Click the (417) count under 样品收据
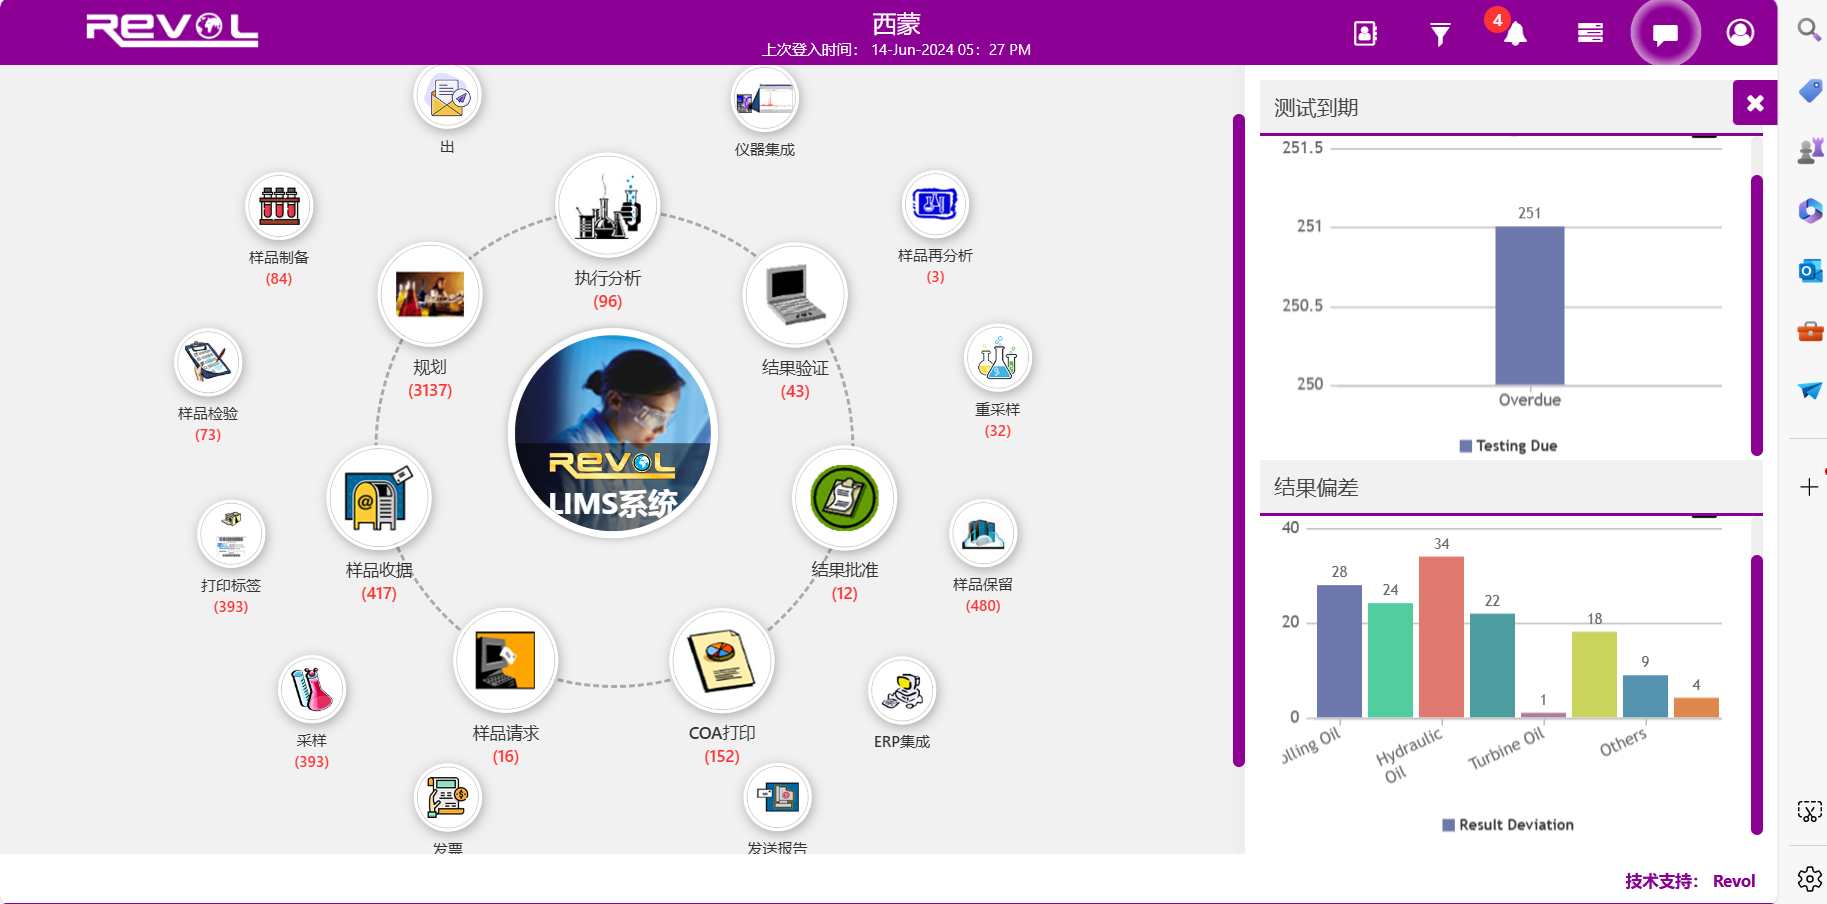The image size is (1827, 904). pos(379,593)
